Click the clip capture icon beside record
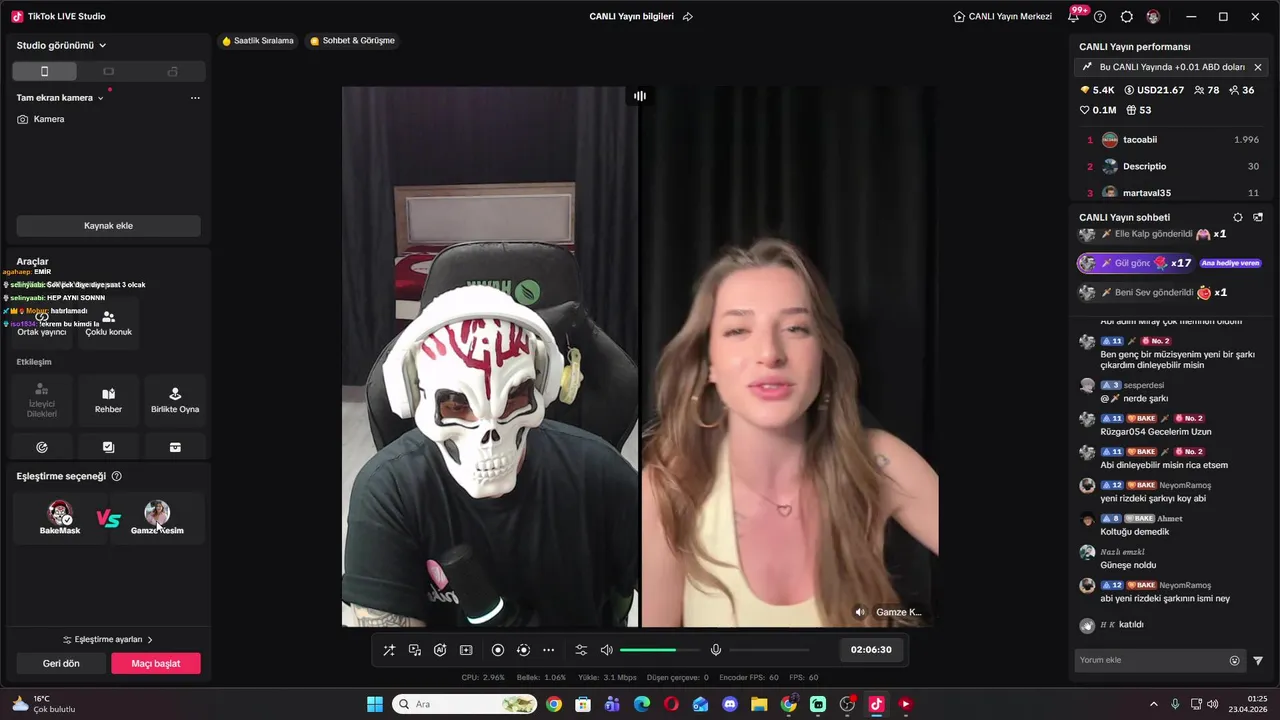The image size is (1280, 720). (523, 650)
